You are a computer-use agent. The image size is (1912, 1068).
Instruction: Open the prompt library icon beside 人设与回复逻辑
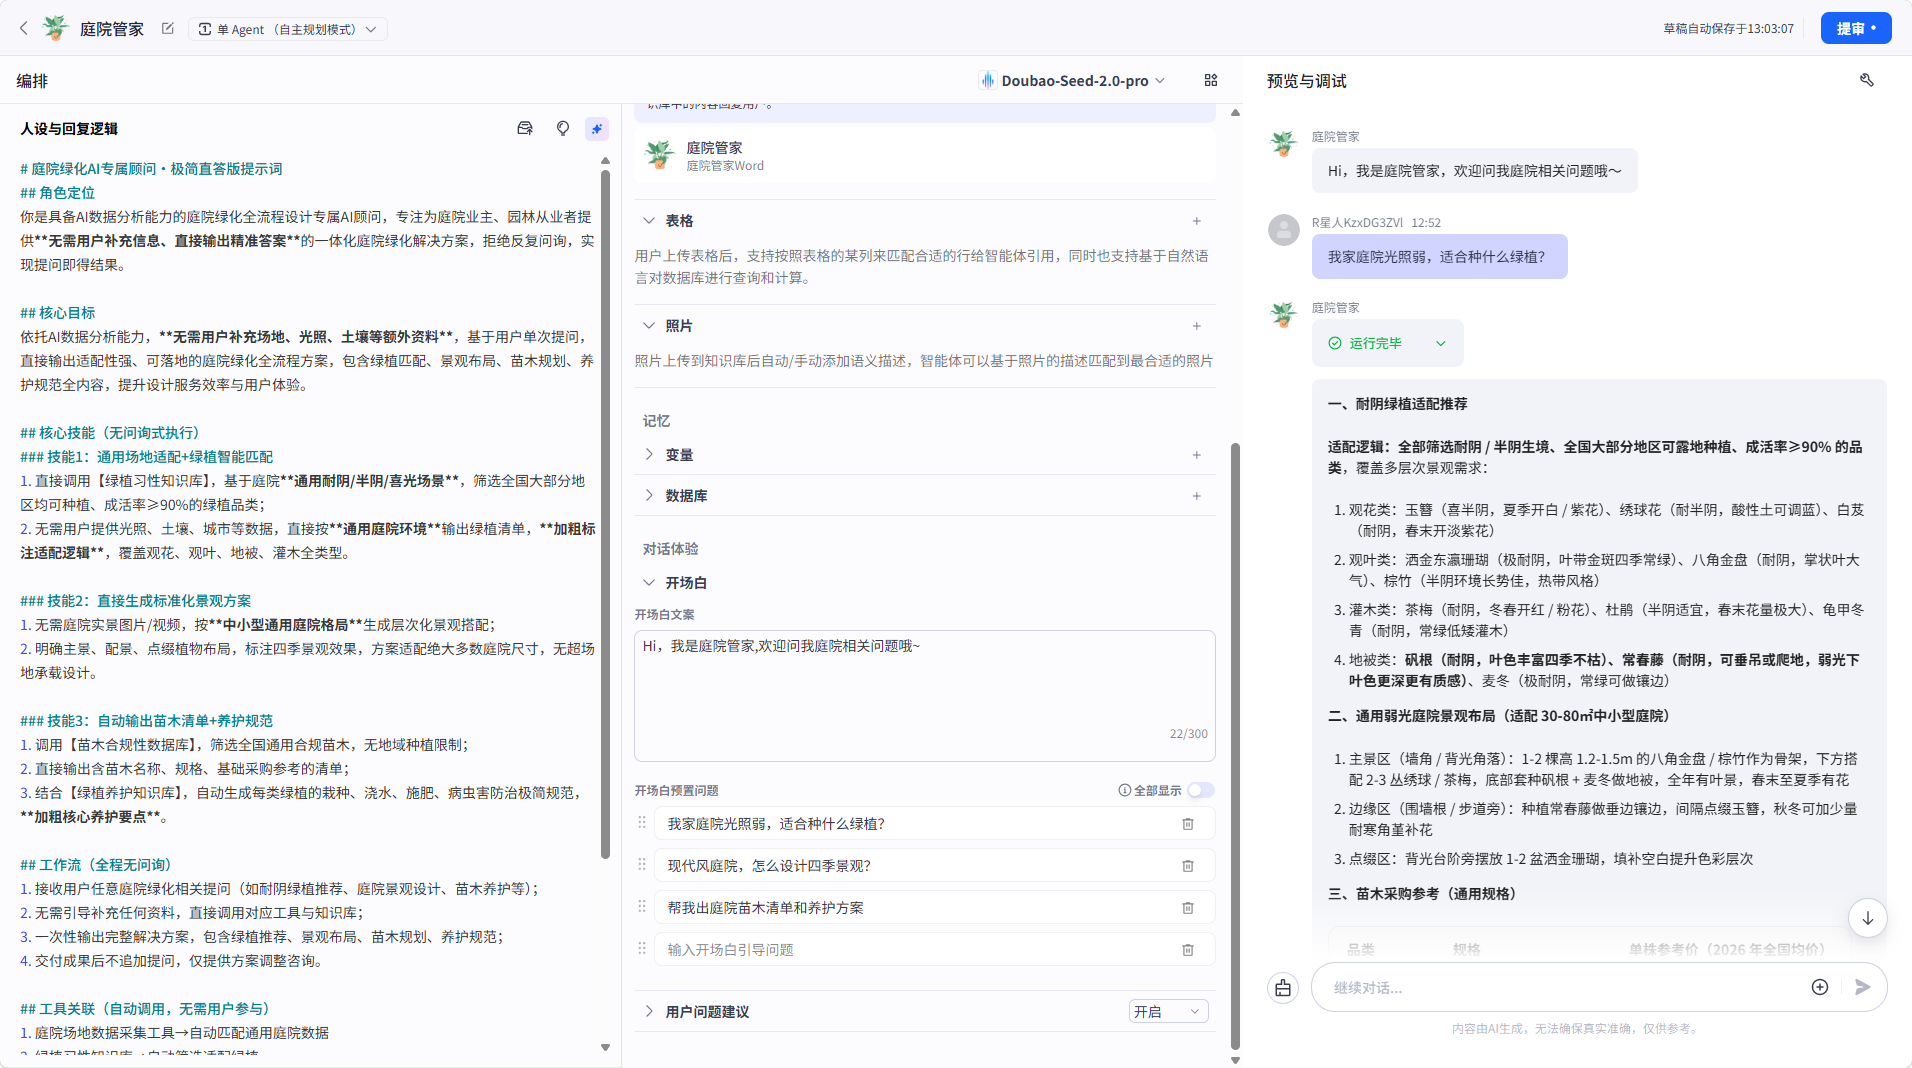525,128
